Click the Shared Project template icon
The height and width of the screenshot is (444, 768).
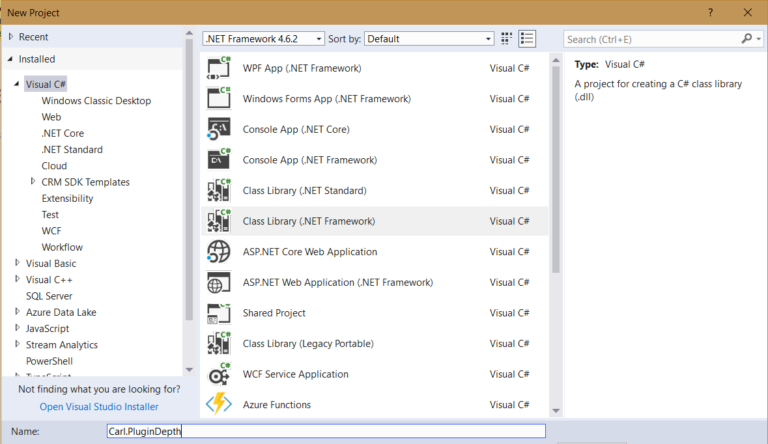pos(219,313)
